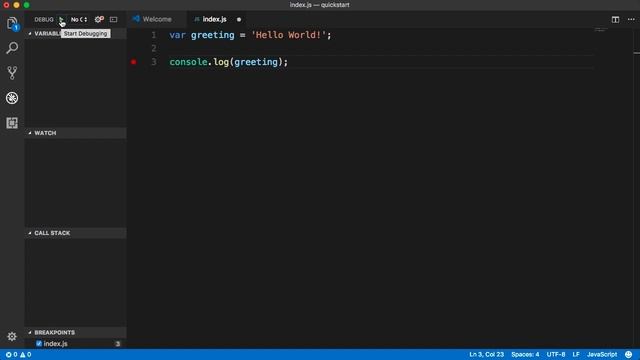Screen dimensions: 640x360
Task: Switch to the Welcome tab
Action: pyautogui.click(x=157, y=19)
